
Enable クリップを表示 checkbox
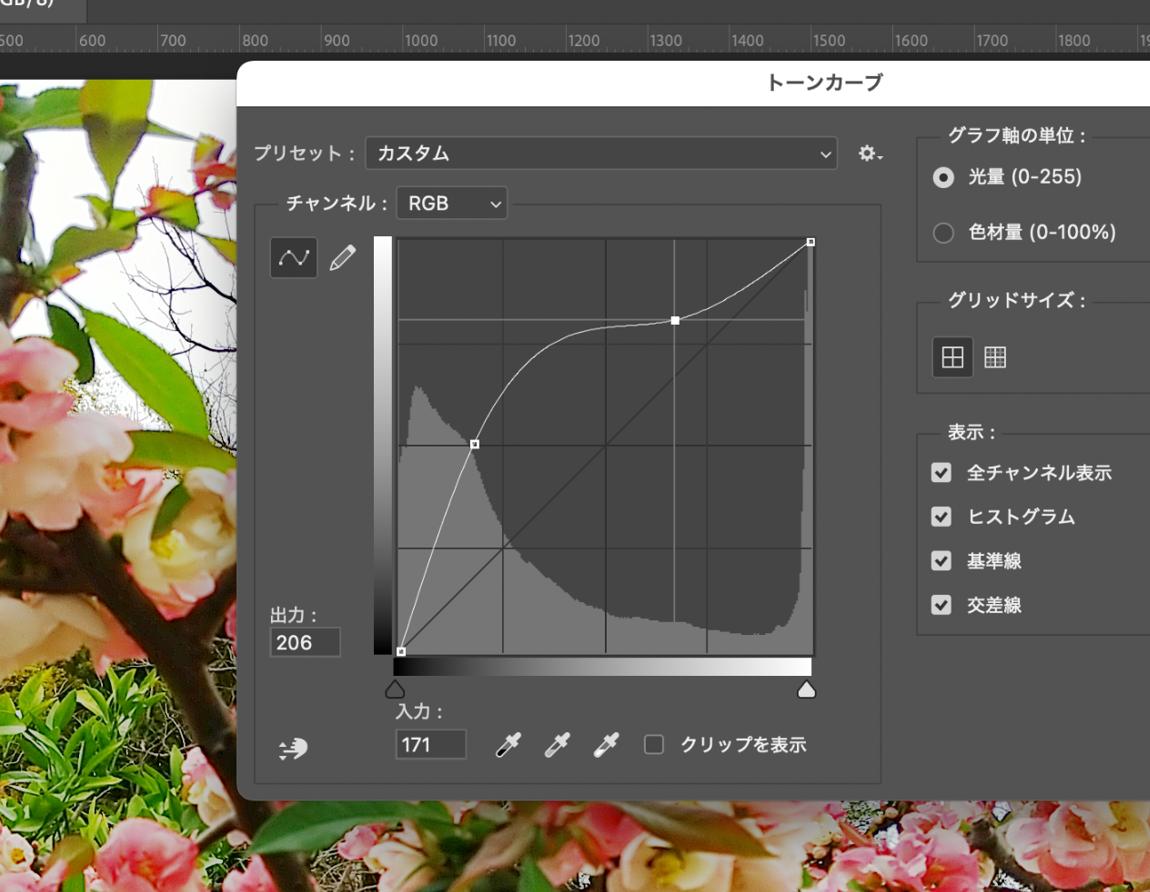[653, 745]
